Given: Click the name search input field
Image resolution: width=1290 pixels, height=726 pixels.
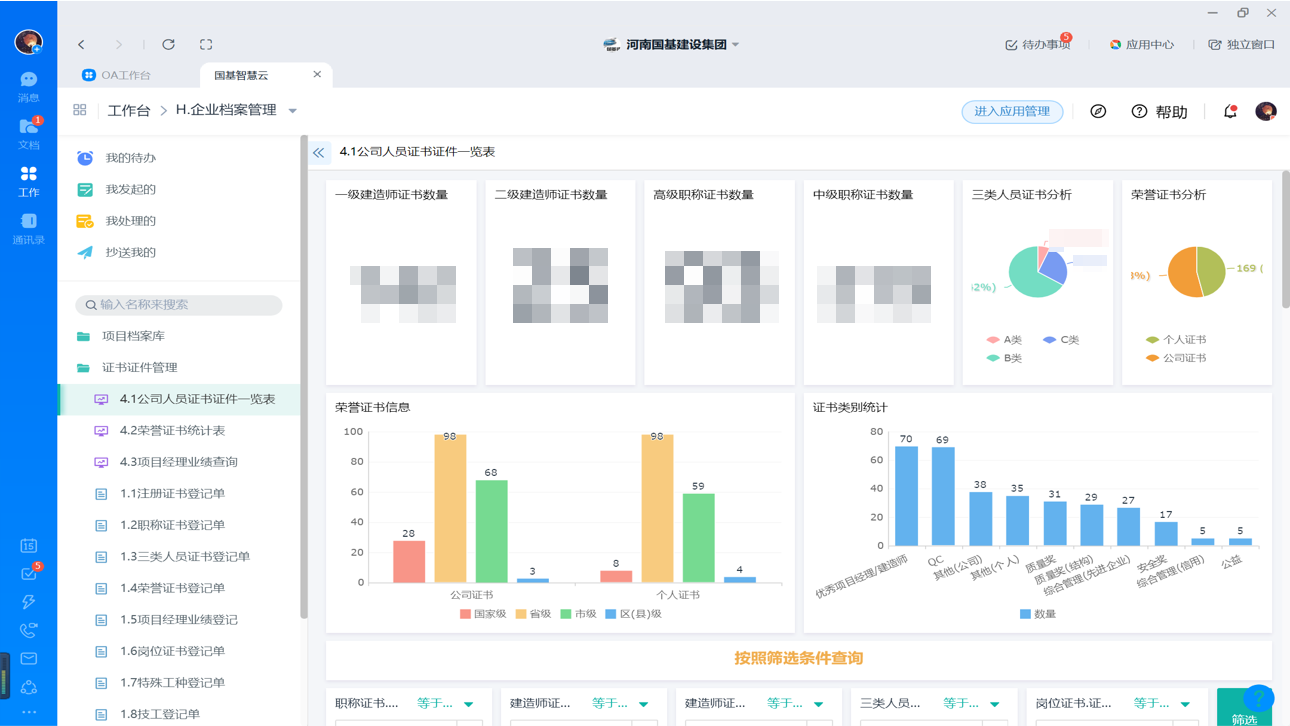Looking at the screenshot, I should [180, 304].
